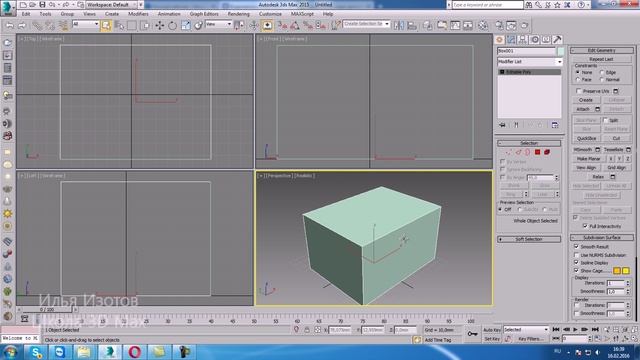This screenshot has height=360, width=640.
Task: Click the Align tool icon
Action: coord(412,25)
